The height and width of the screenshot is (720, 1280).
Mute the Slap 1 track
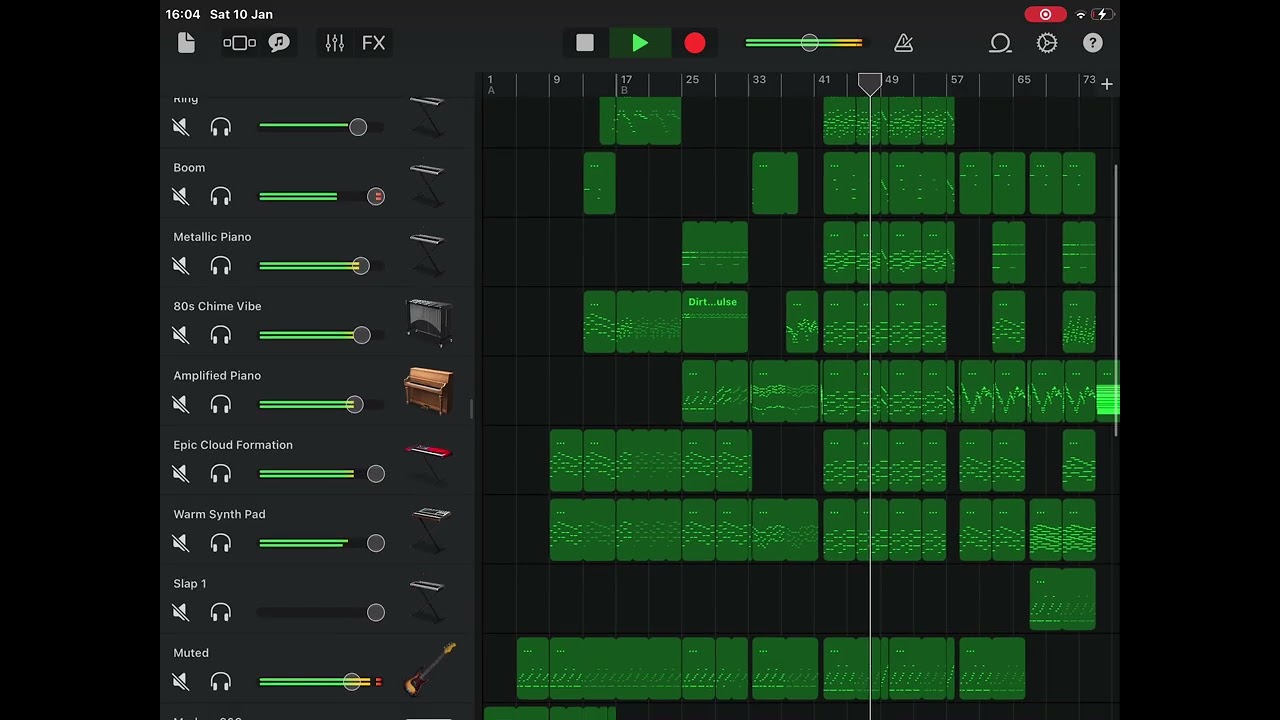pos(180,612)
